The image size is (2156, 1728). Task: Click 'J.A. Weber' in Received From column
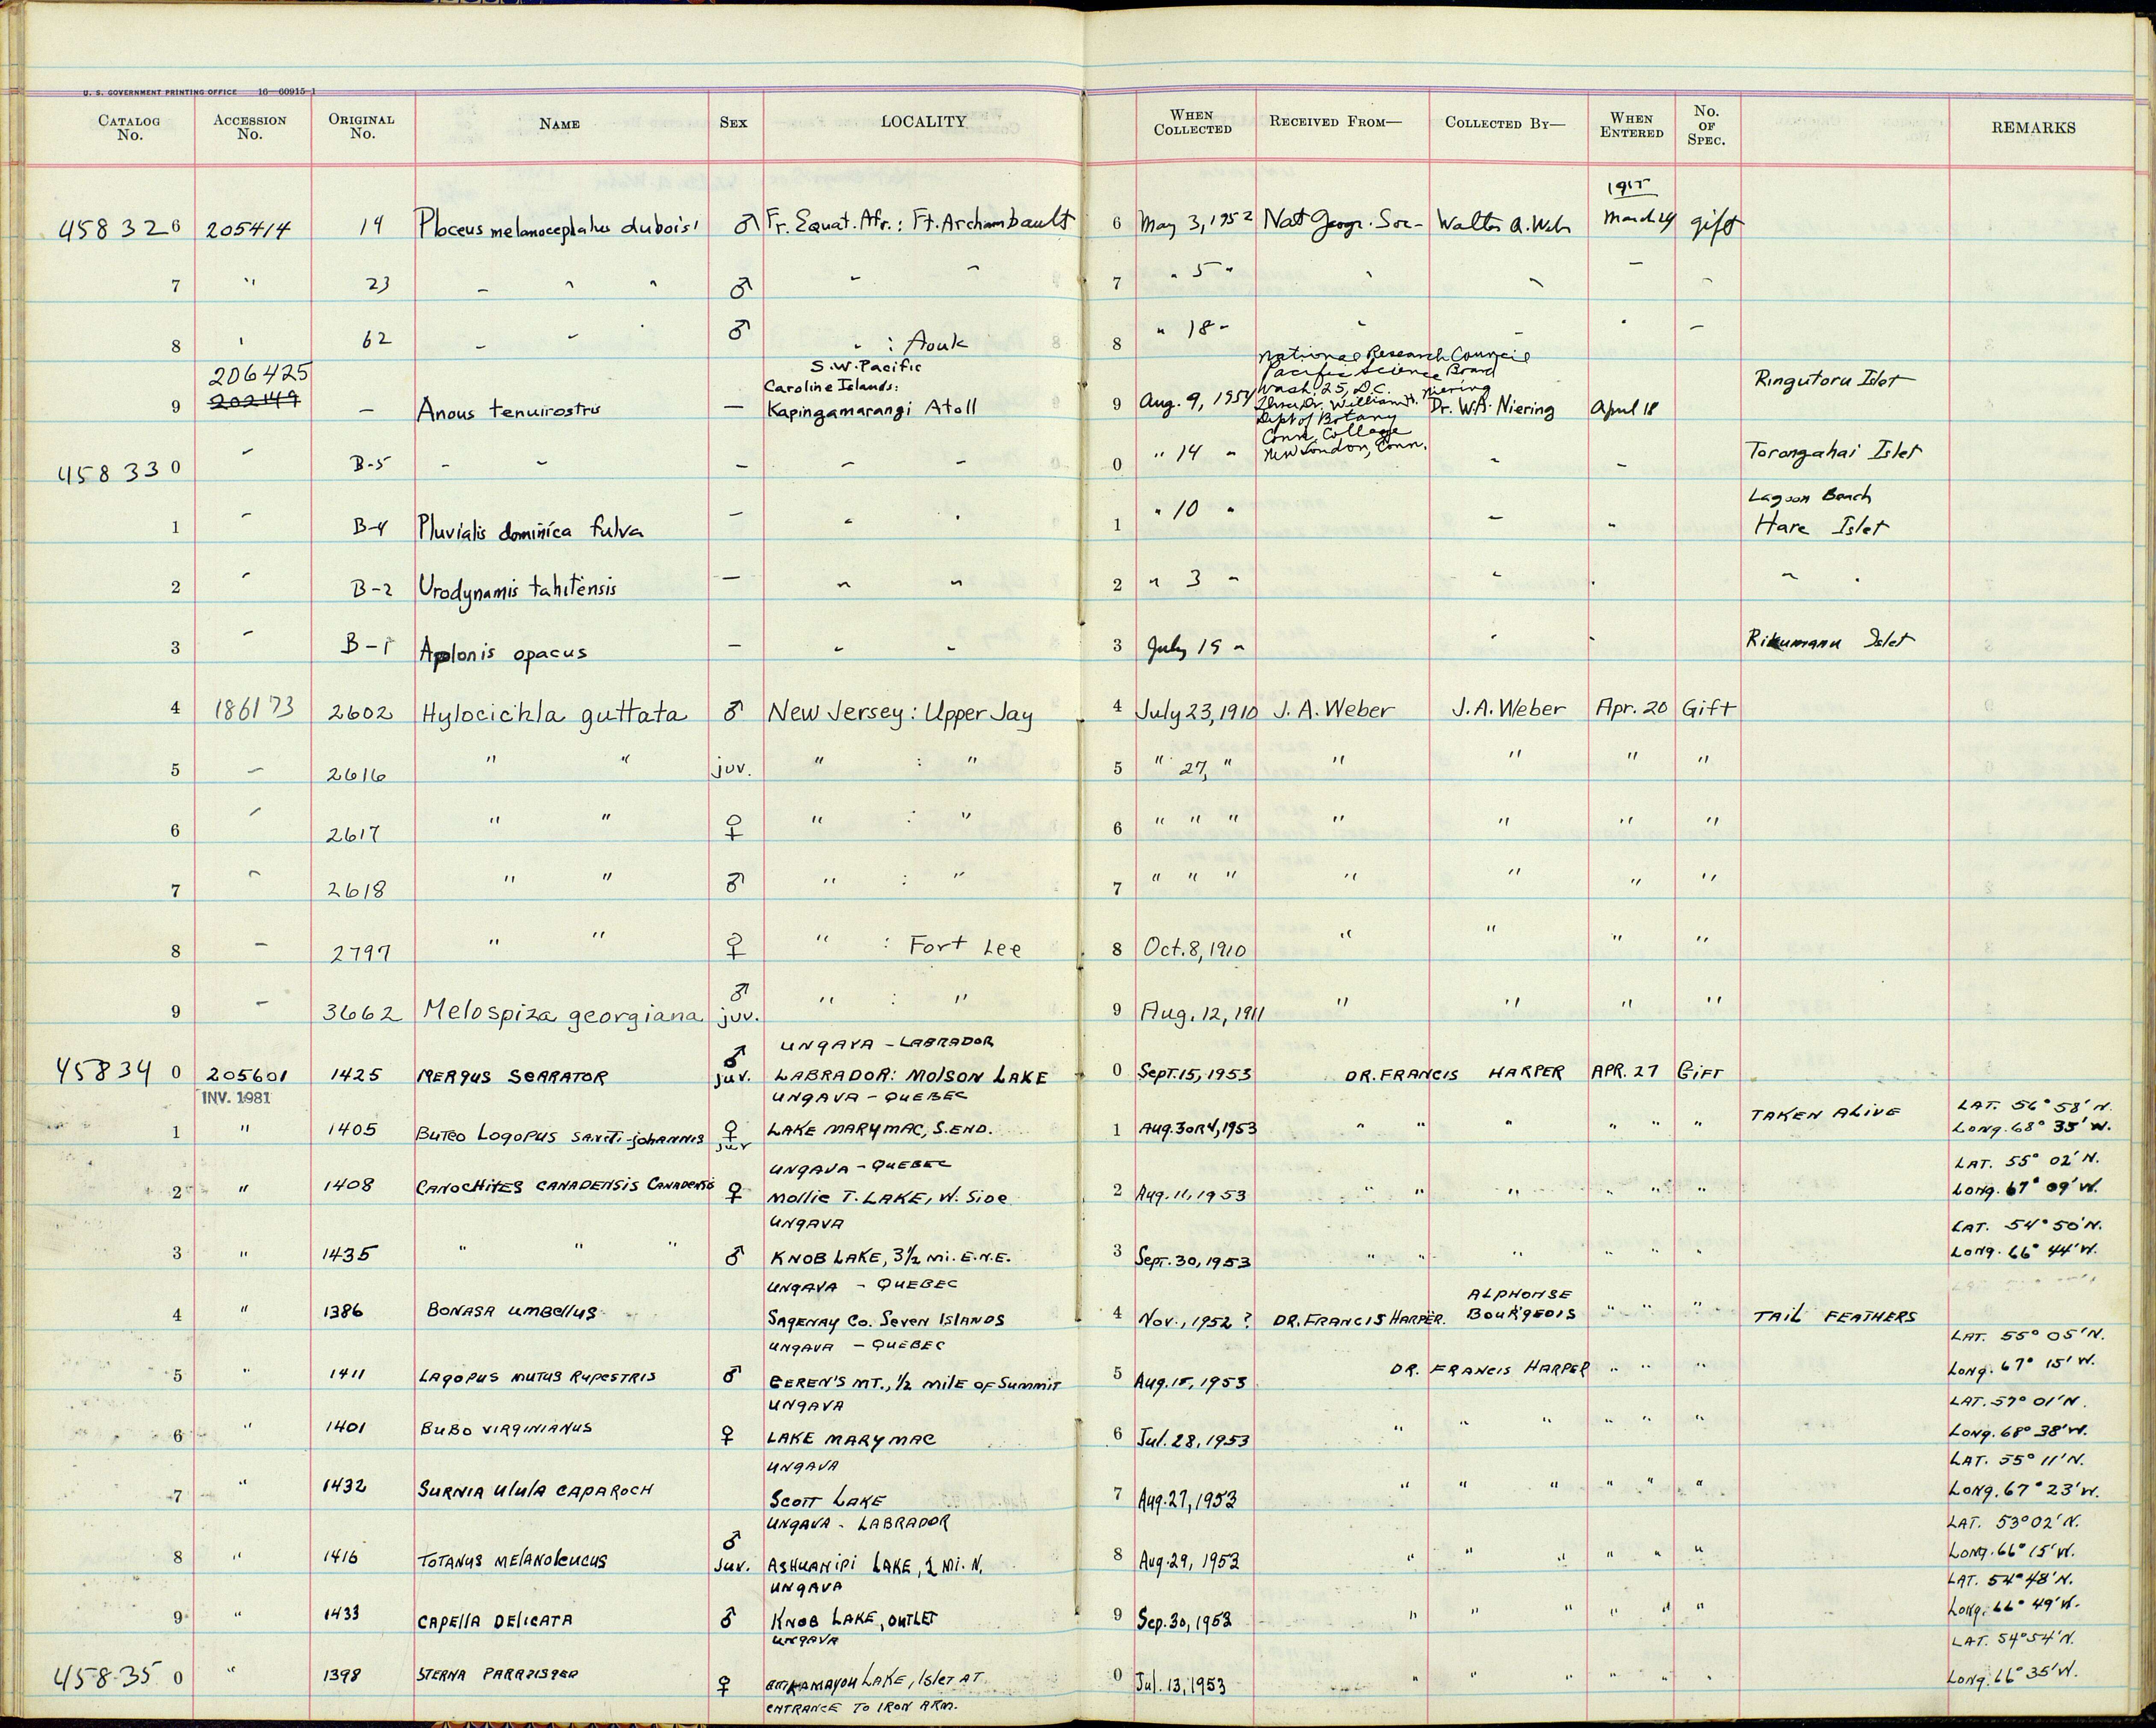click(x=1333, y=709)
